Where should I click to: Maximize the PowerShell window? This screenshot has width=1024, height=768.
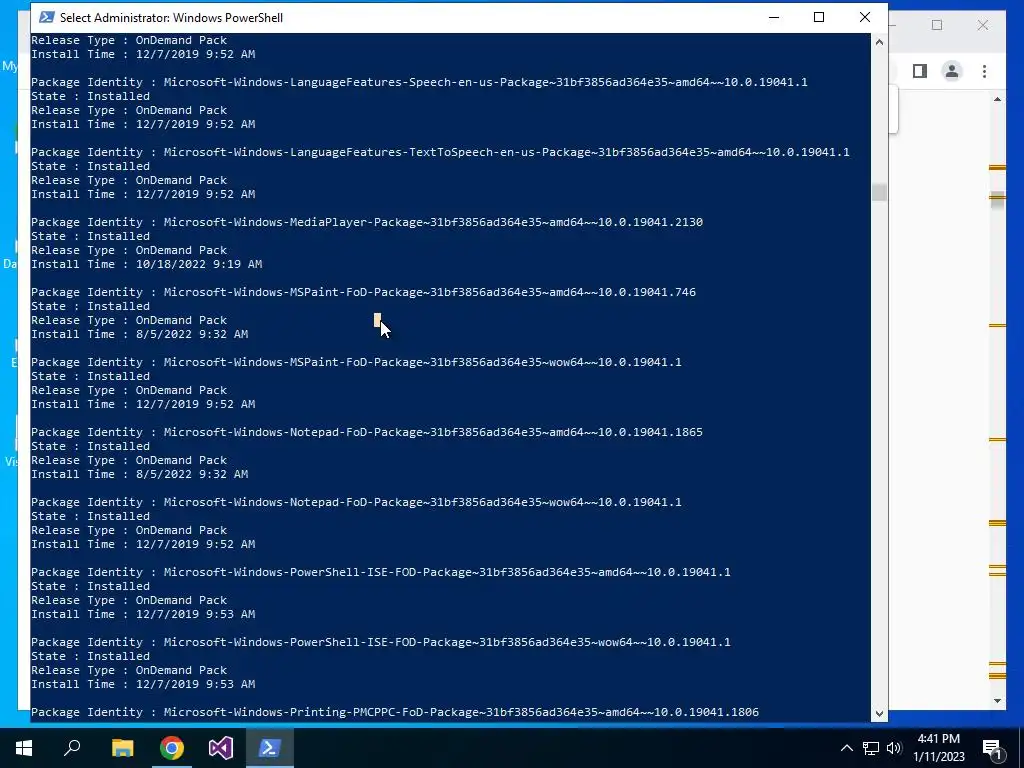point(819,17)
